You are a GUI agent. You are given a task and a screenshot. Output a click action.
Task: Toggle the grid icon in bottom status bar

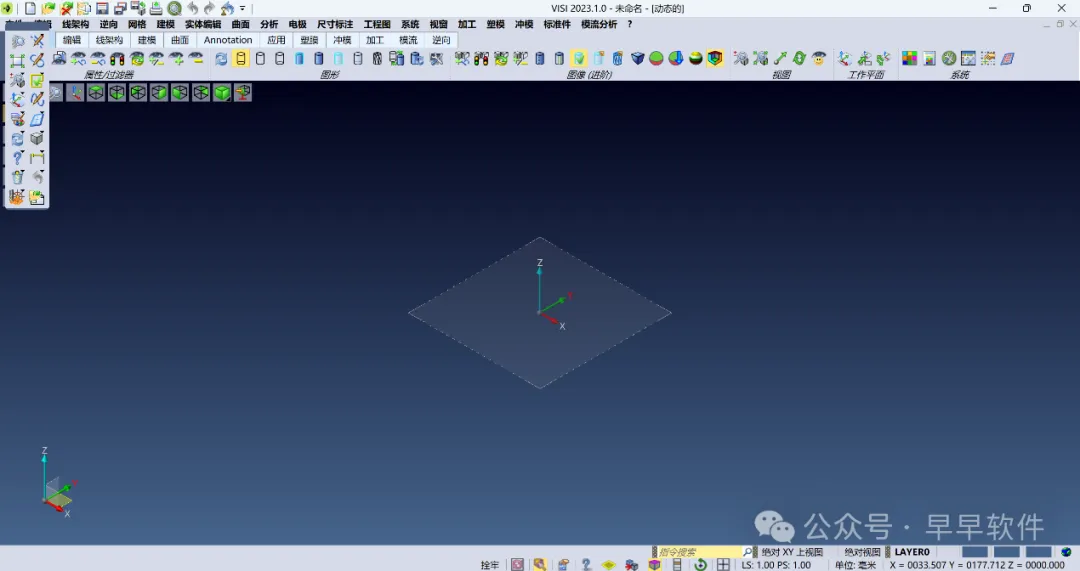tap(723, 565)
